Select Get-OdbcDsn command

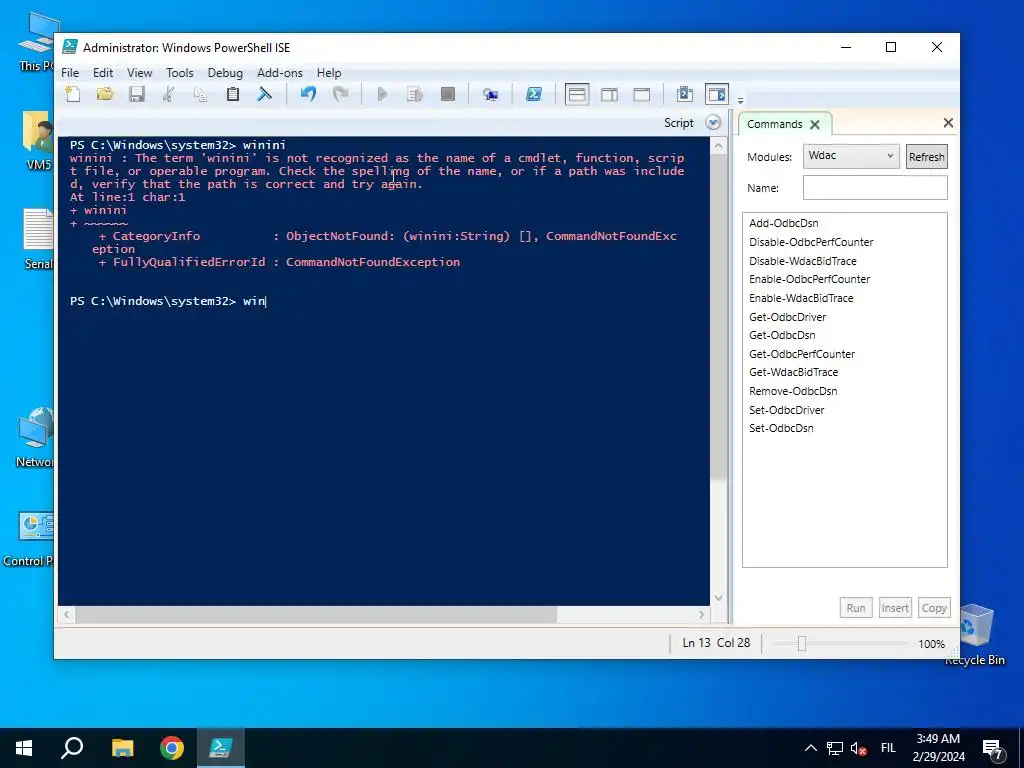click(x=782, y=335)
